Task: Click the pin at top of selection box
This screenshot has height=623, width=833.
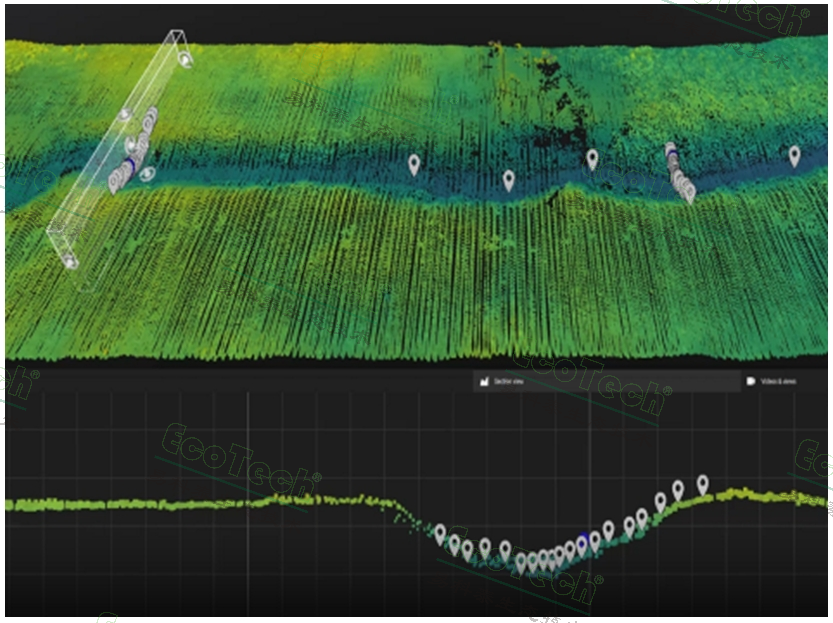Action: pyautogui.click(x=185, y=59)
